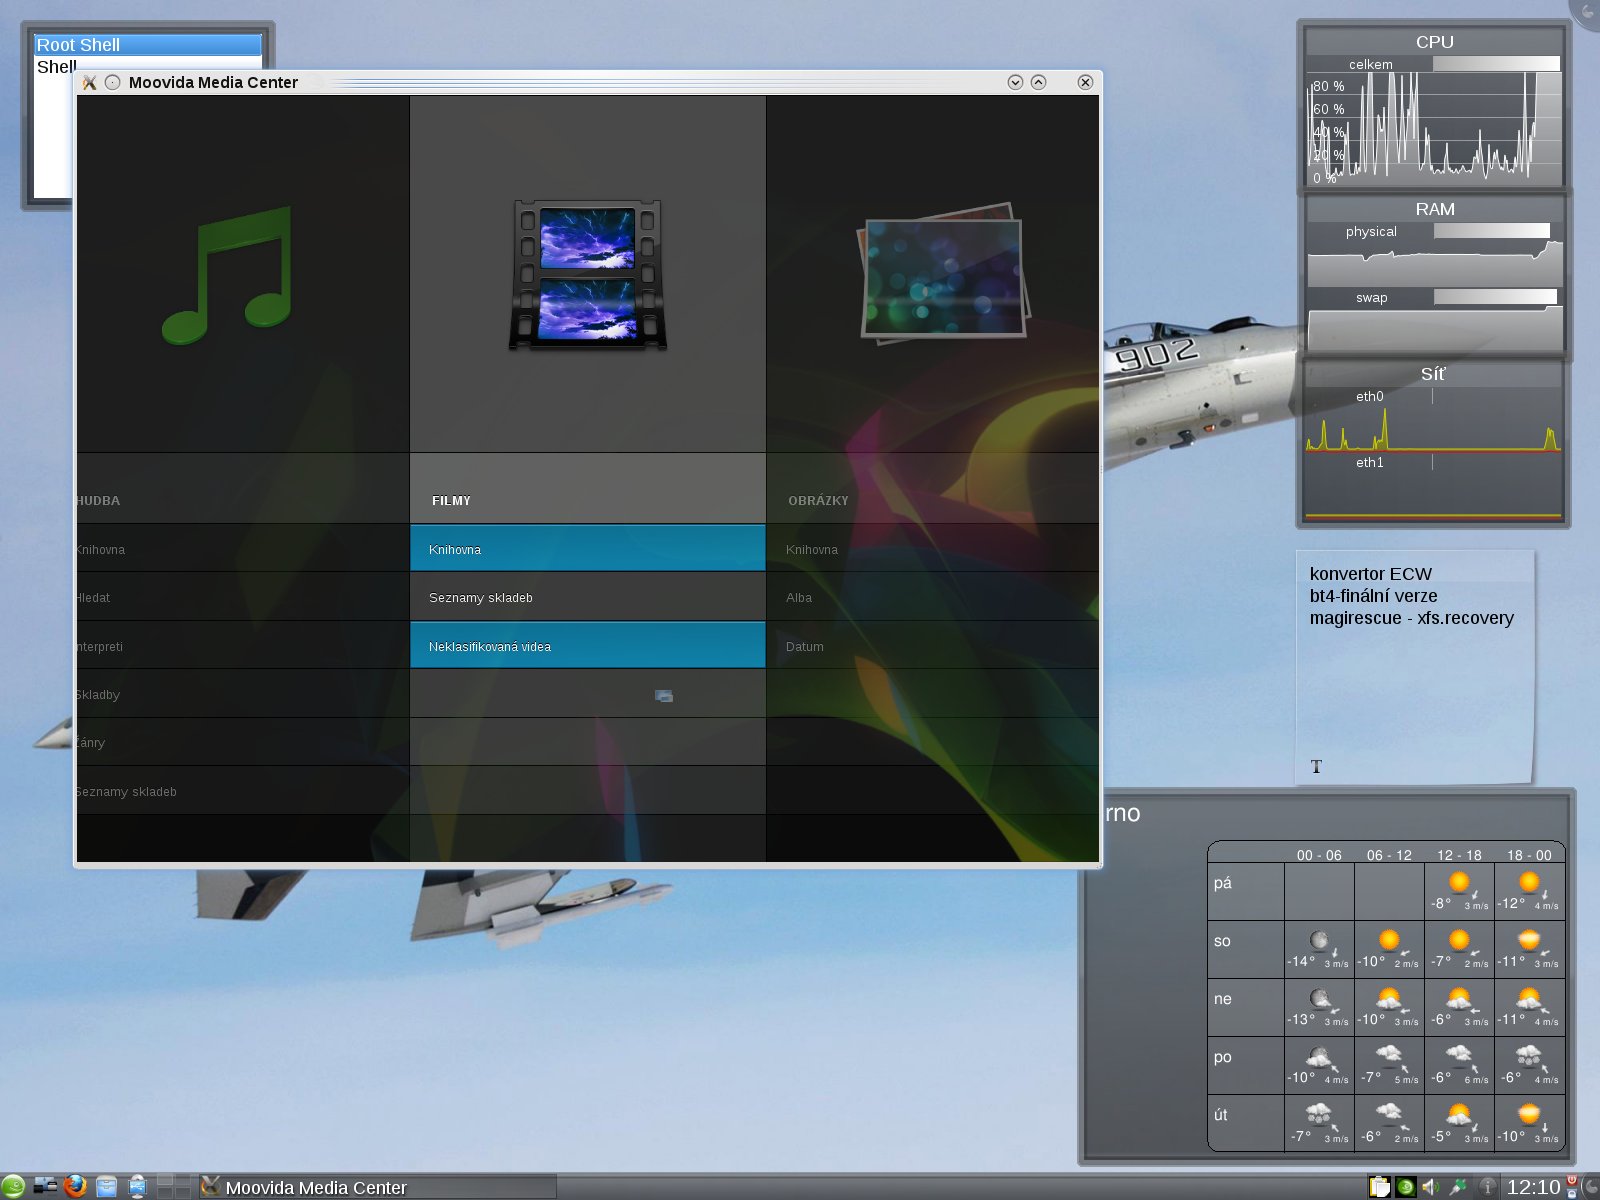Click so 00-06 weather cell showing -14°
Viewport: 1600px width, 1200px height.
pyautogui.click(x=1319, y=949)
